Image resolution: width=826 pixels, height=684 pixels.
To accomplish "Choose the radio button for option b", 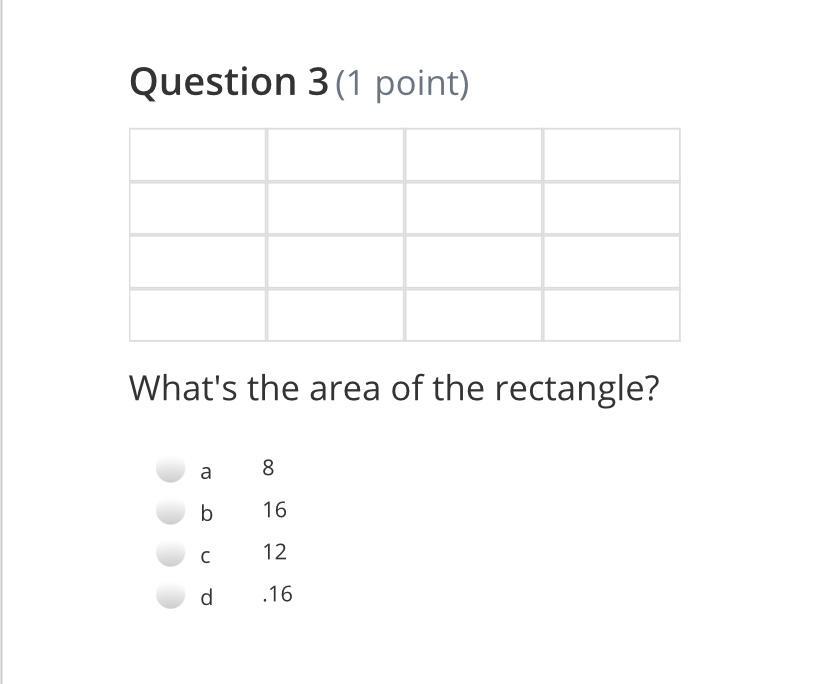I will tap(171, 512).
